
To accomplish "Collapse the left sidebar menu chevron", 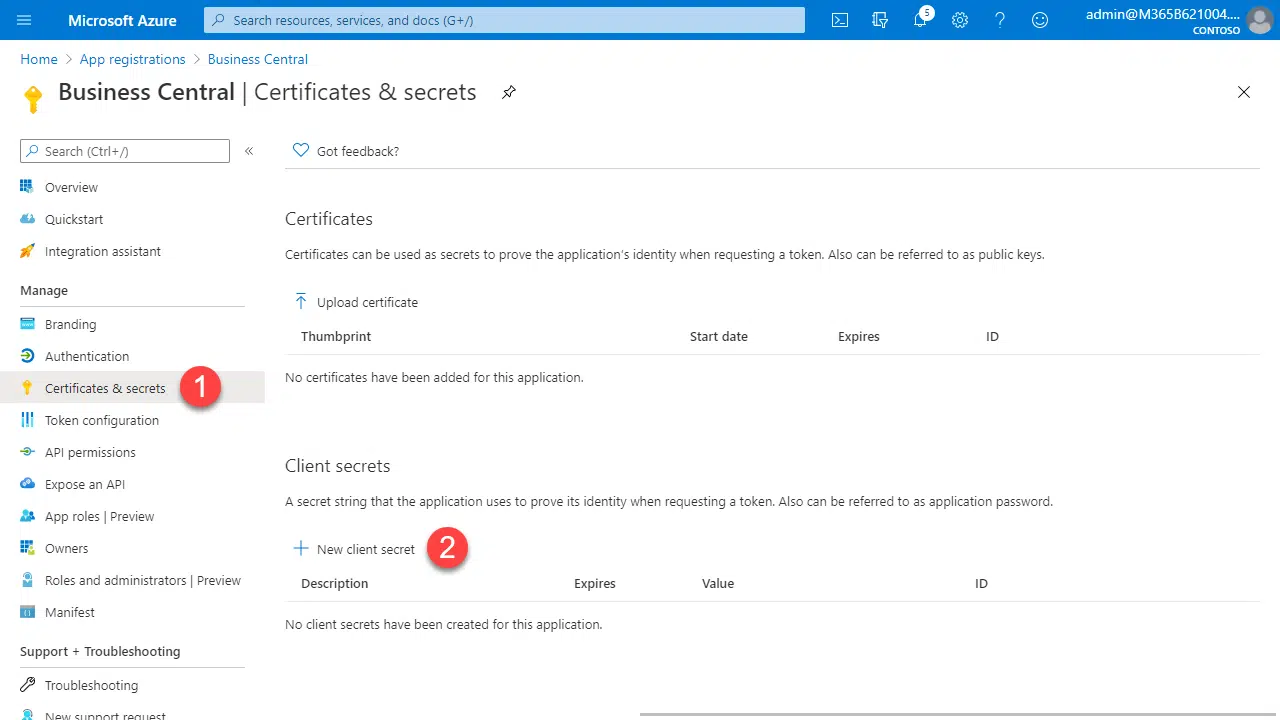I will tap(249, 151).
